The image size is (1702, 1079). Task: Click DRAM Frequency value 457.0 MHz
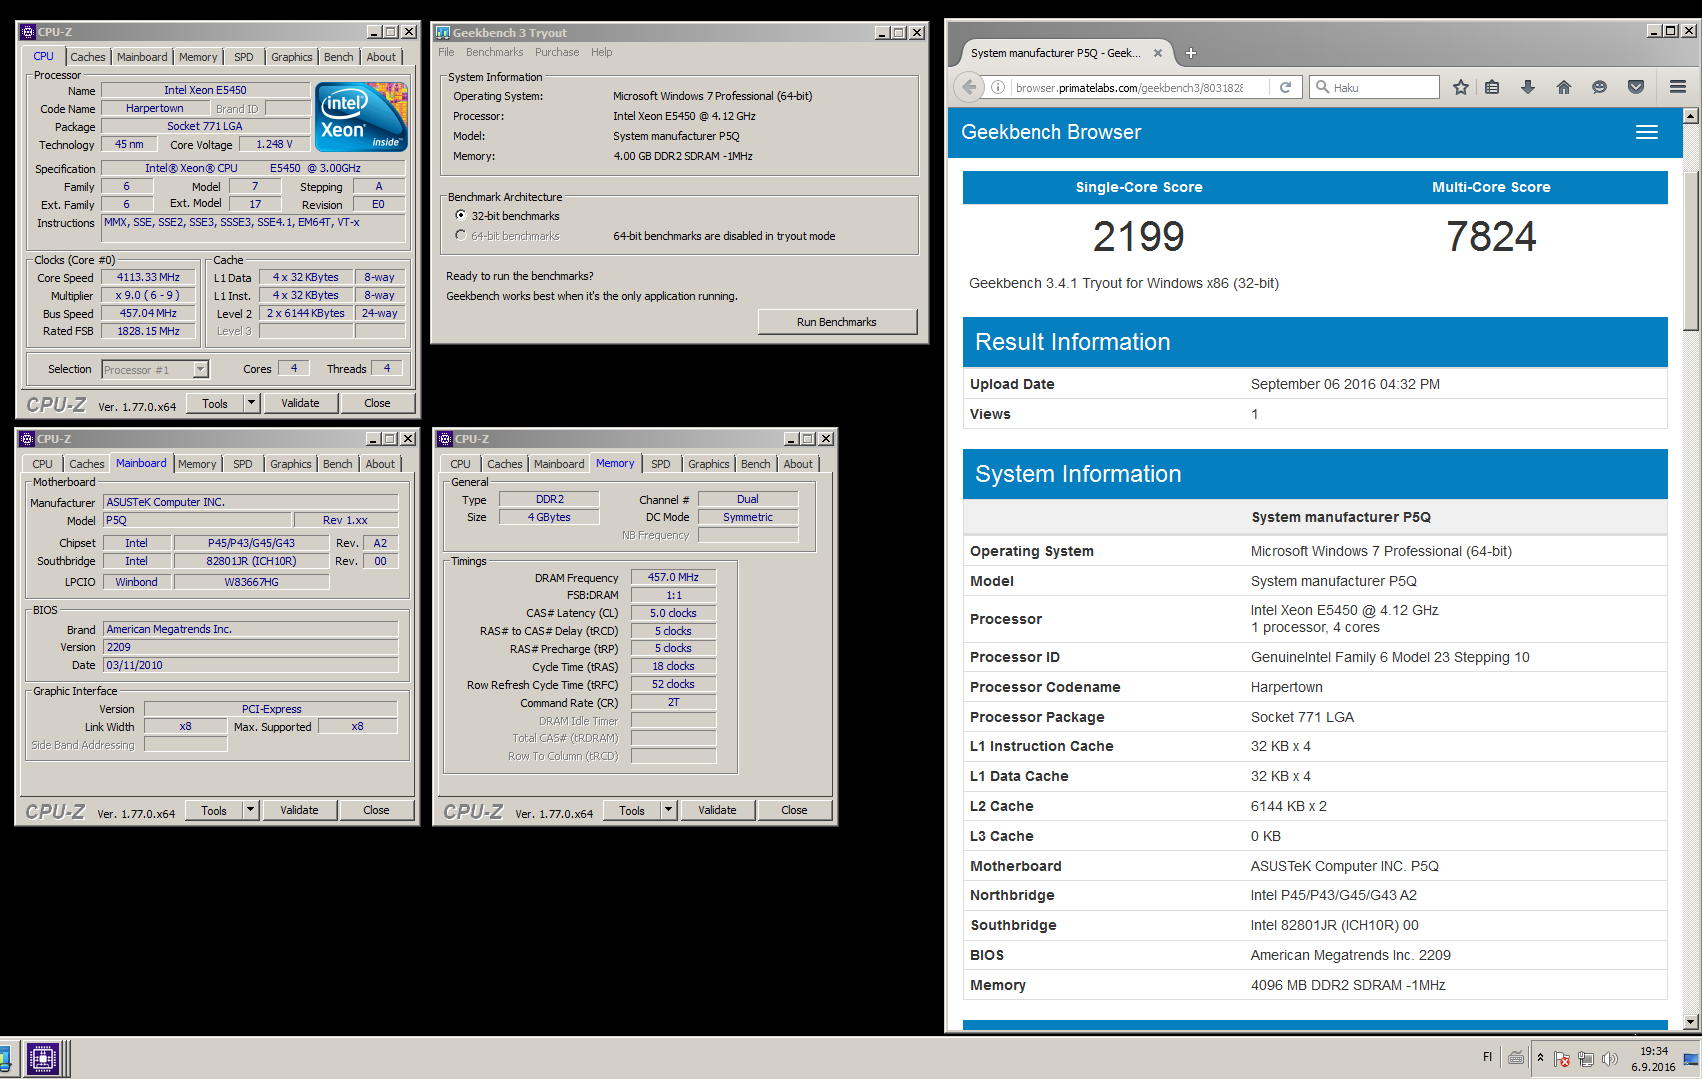[x=673, y=577]
